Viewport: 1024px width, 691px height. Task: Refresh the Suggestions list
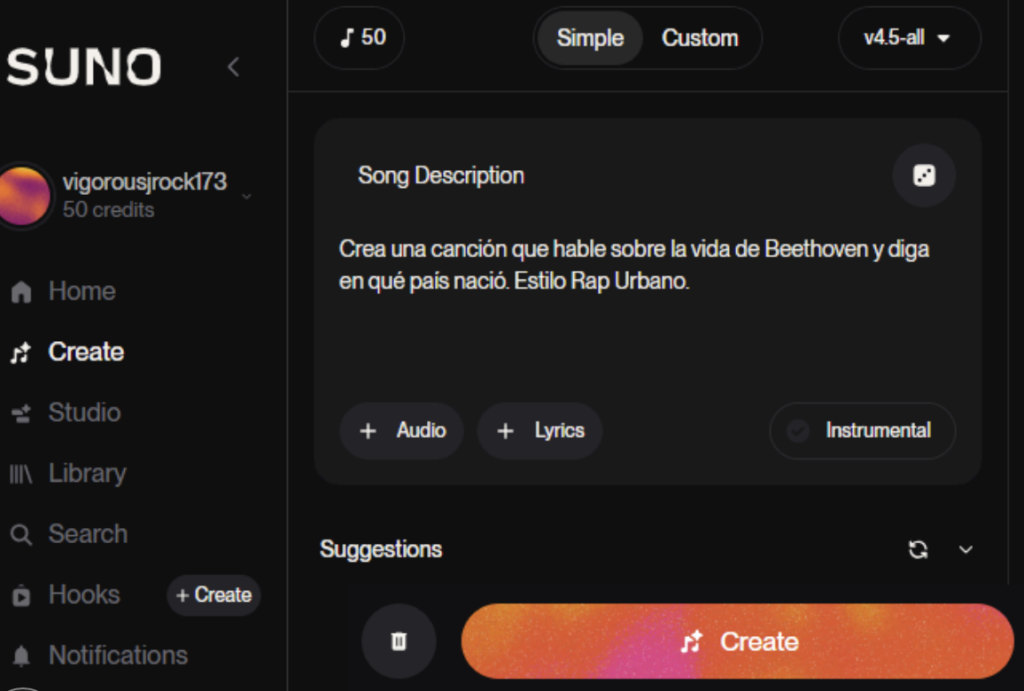tap(917, 549)
